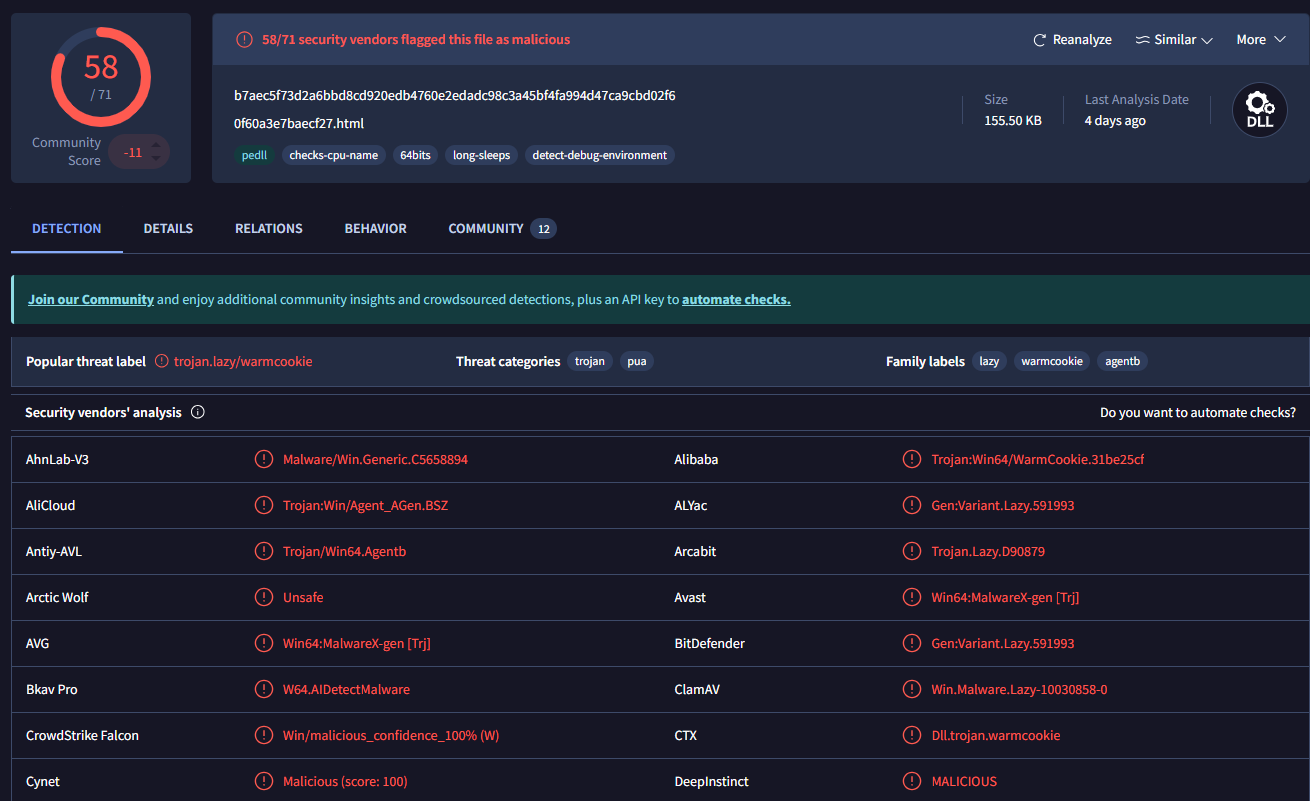This screenshot has height=801, width=1310.
Task: Click the DLL file type badge icon
Action: pos(1259,110)
